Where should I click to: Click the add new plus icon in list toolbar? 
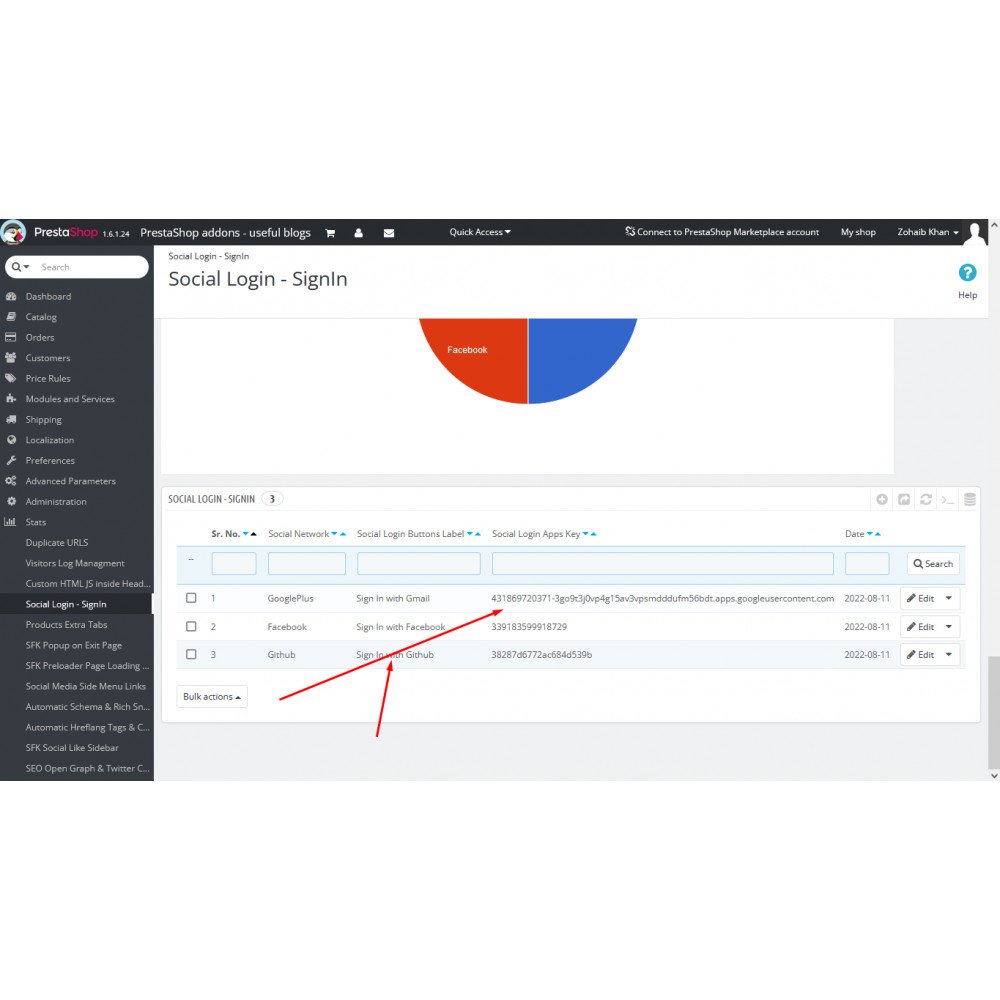point(881,499)
